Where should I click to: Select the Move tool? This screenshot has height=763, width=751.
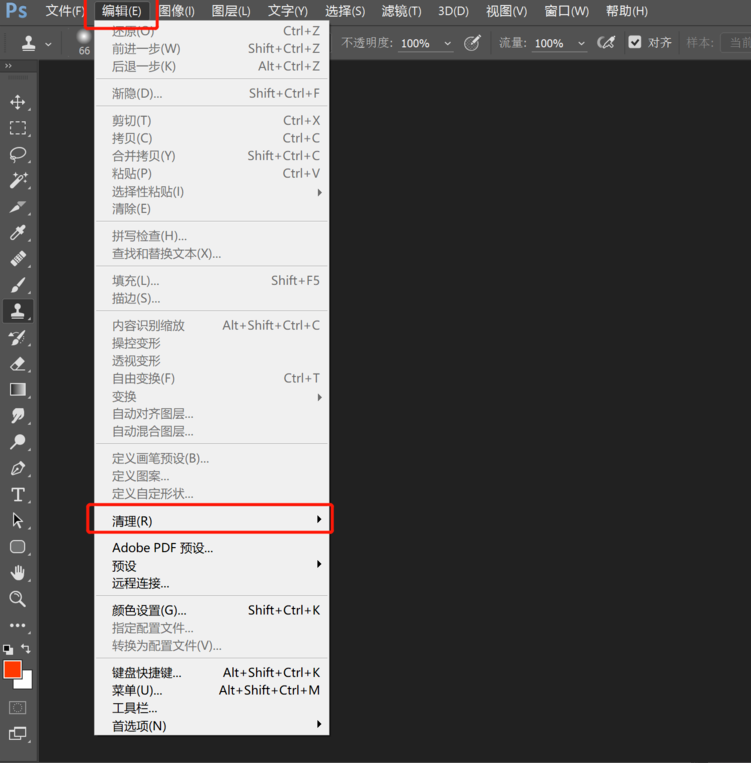point(18,102)
